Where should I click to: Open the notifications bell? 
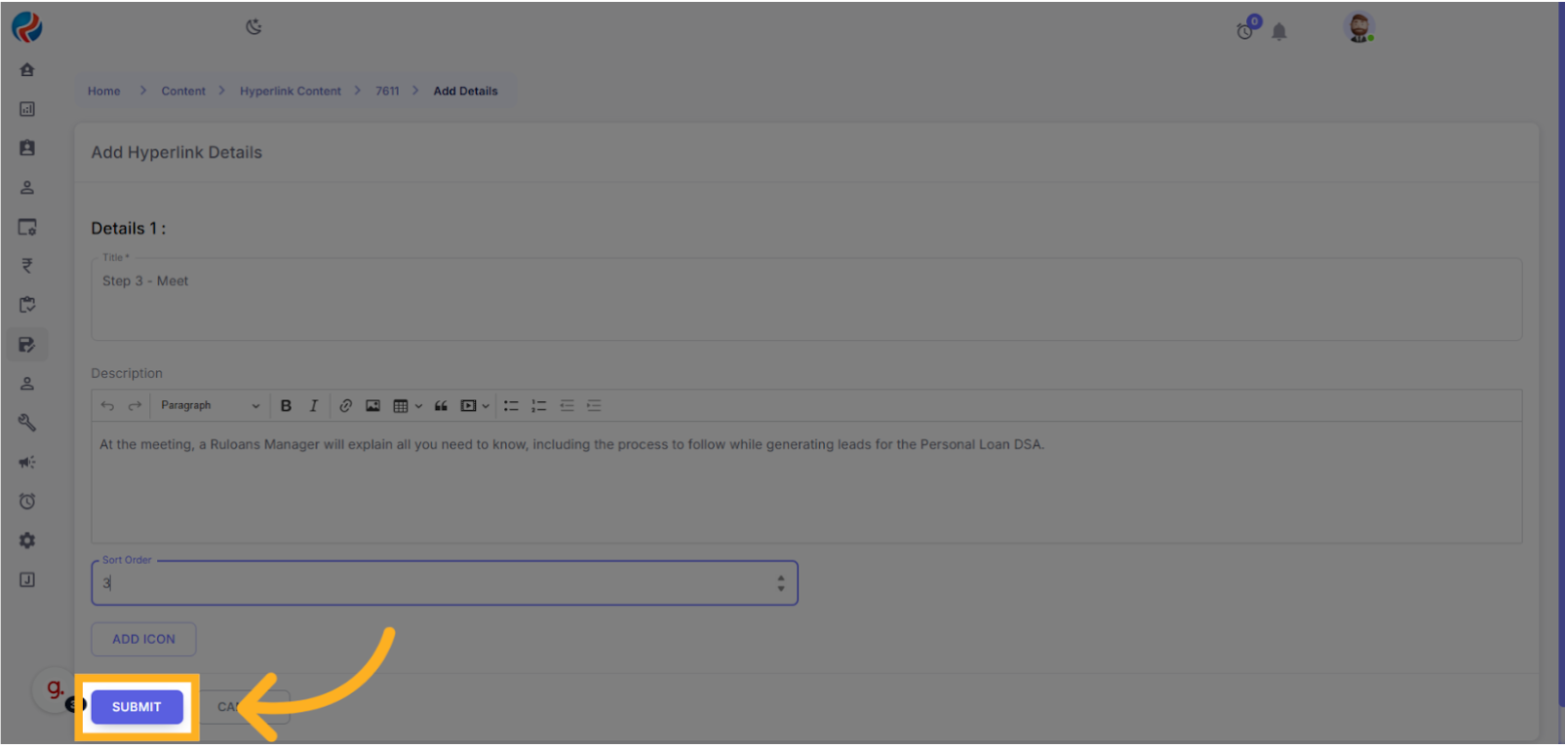(1279, 32)
